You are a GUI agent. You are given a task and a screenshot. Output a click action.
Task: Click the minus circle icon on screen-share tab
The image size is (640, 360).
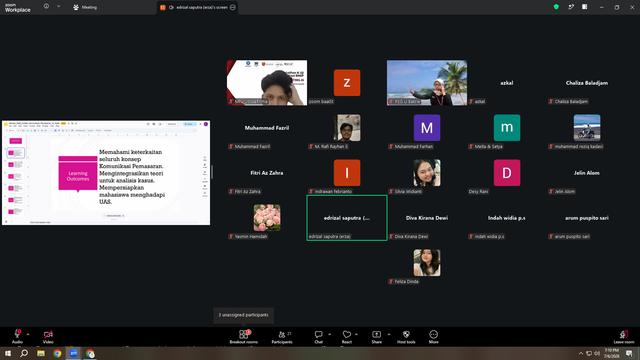click(x=233, y=7)
